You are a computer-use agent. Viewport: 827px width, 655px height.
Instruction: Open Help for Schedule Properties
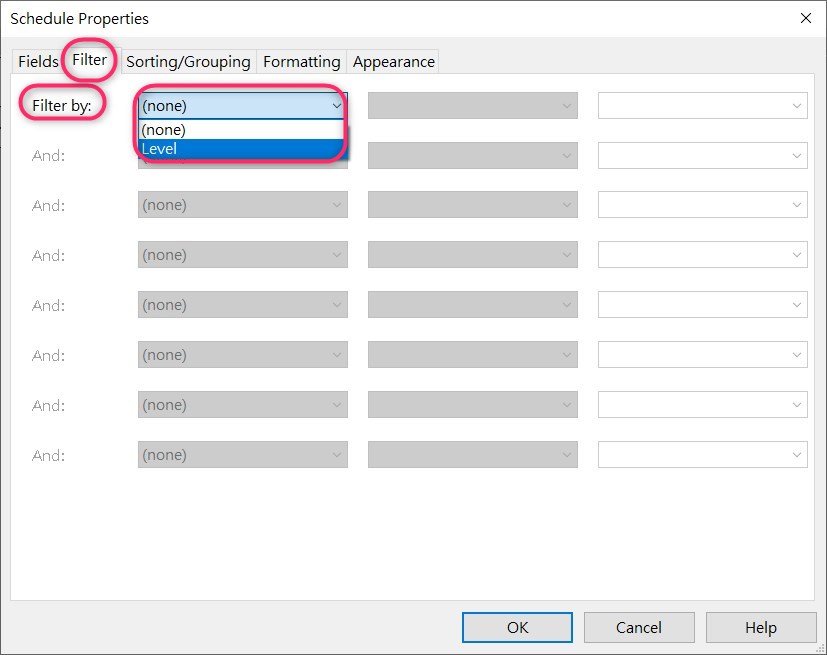pos(760,627)
